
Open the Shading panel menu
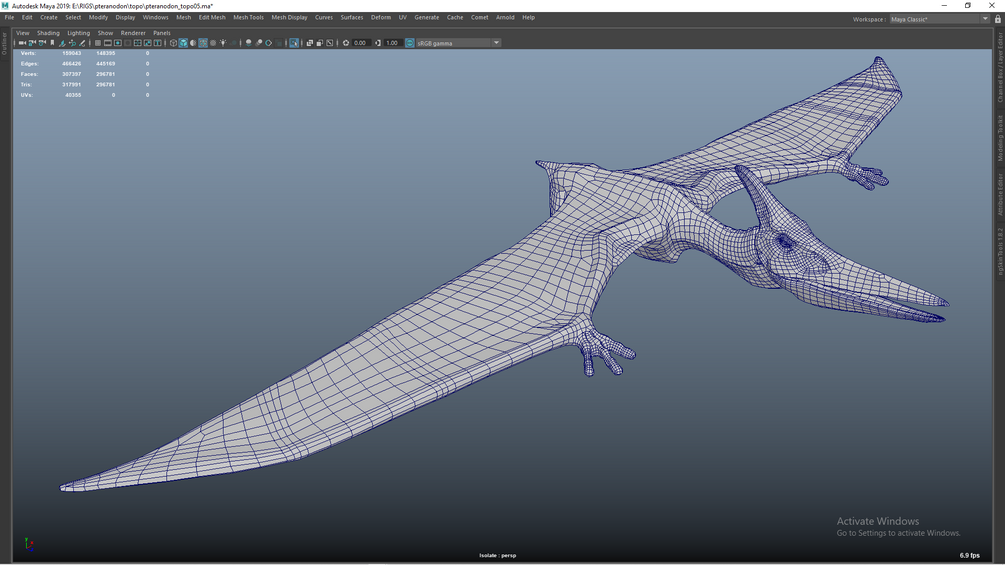(48, 33)
